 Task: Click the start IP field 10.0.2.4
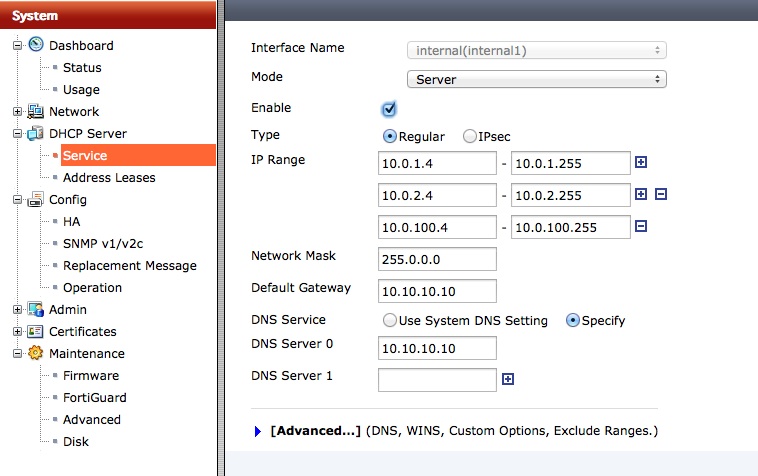[x=437, y=195]
